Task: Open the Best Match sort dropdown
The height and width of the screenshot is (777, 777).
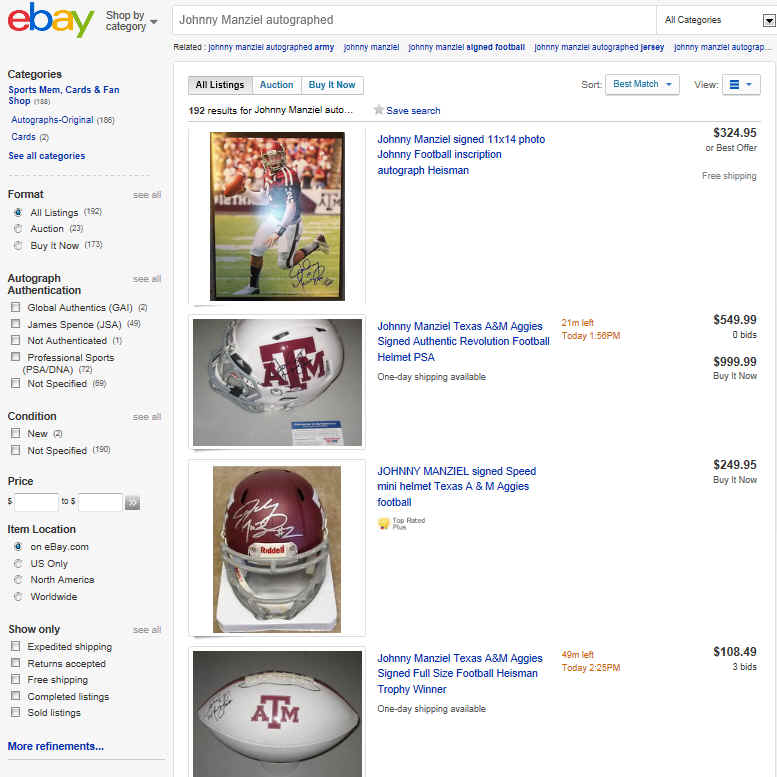Action: (642, 84)
